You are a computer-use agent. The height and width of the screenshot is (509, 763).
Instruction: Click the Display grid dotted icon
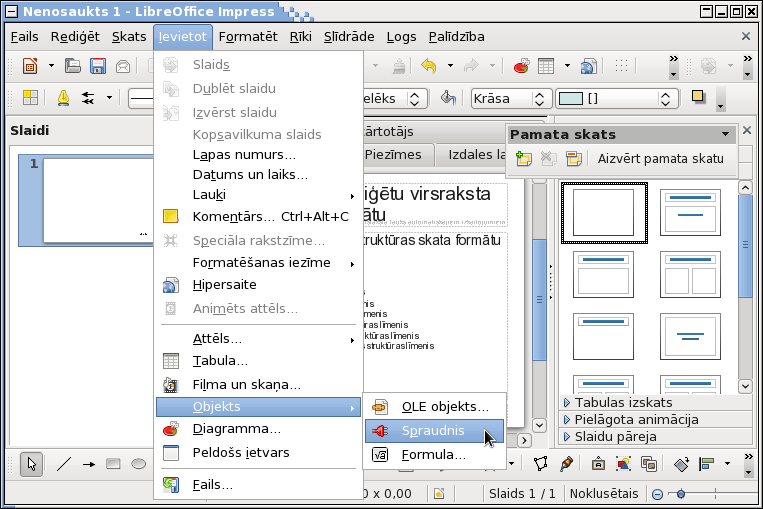(621, 66)
